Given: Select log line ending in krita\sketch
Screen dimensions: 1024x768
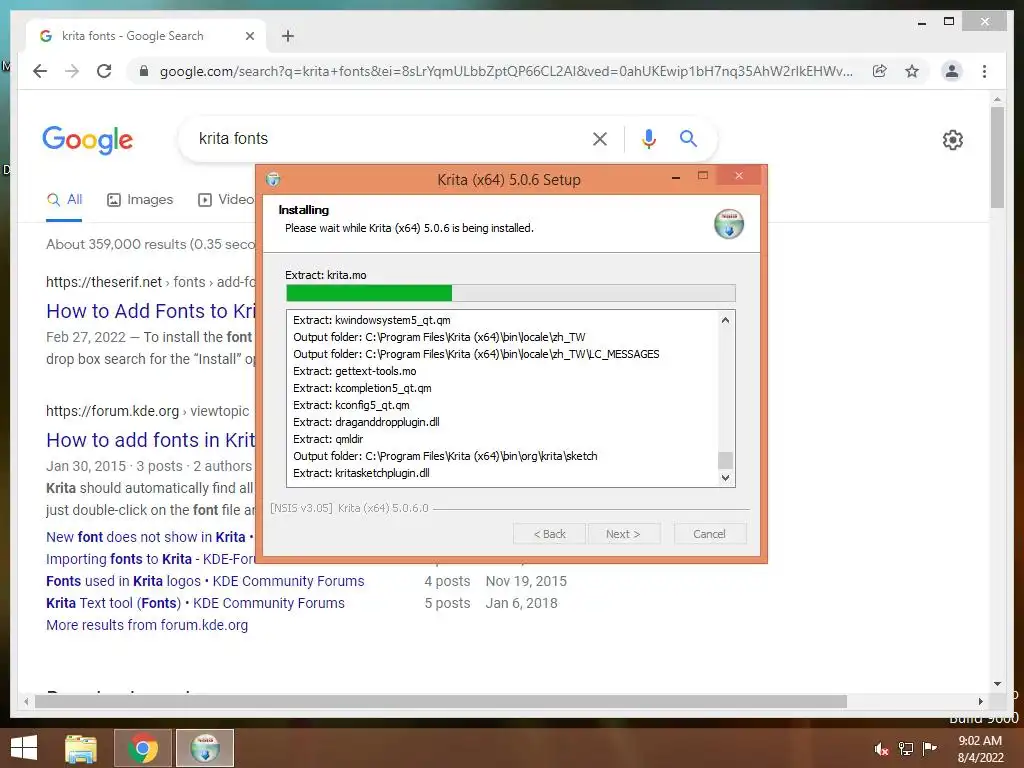Looking at the screenshot, I should pyautogui.click(x=445, y=456).
